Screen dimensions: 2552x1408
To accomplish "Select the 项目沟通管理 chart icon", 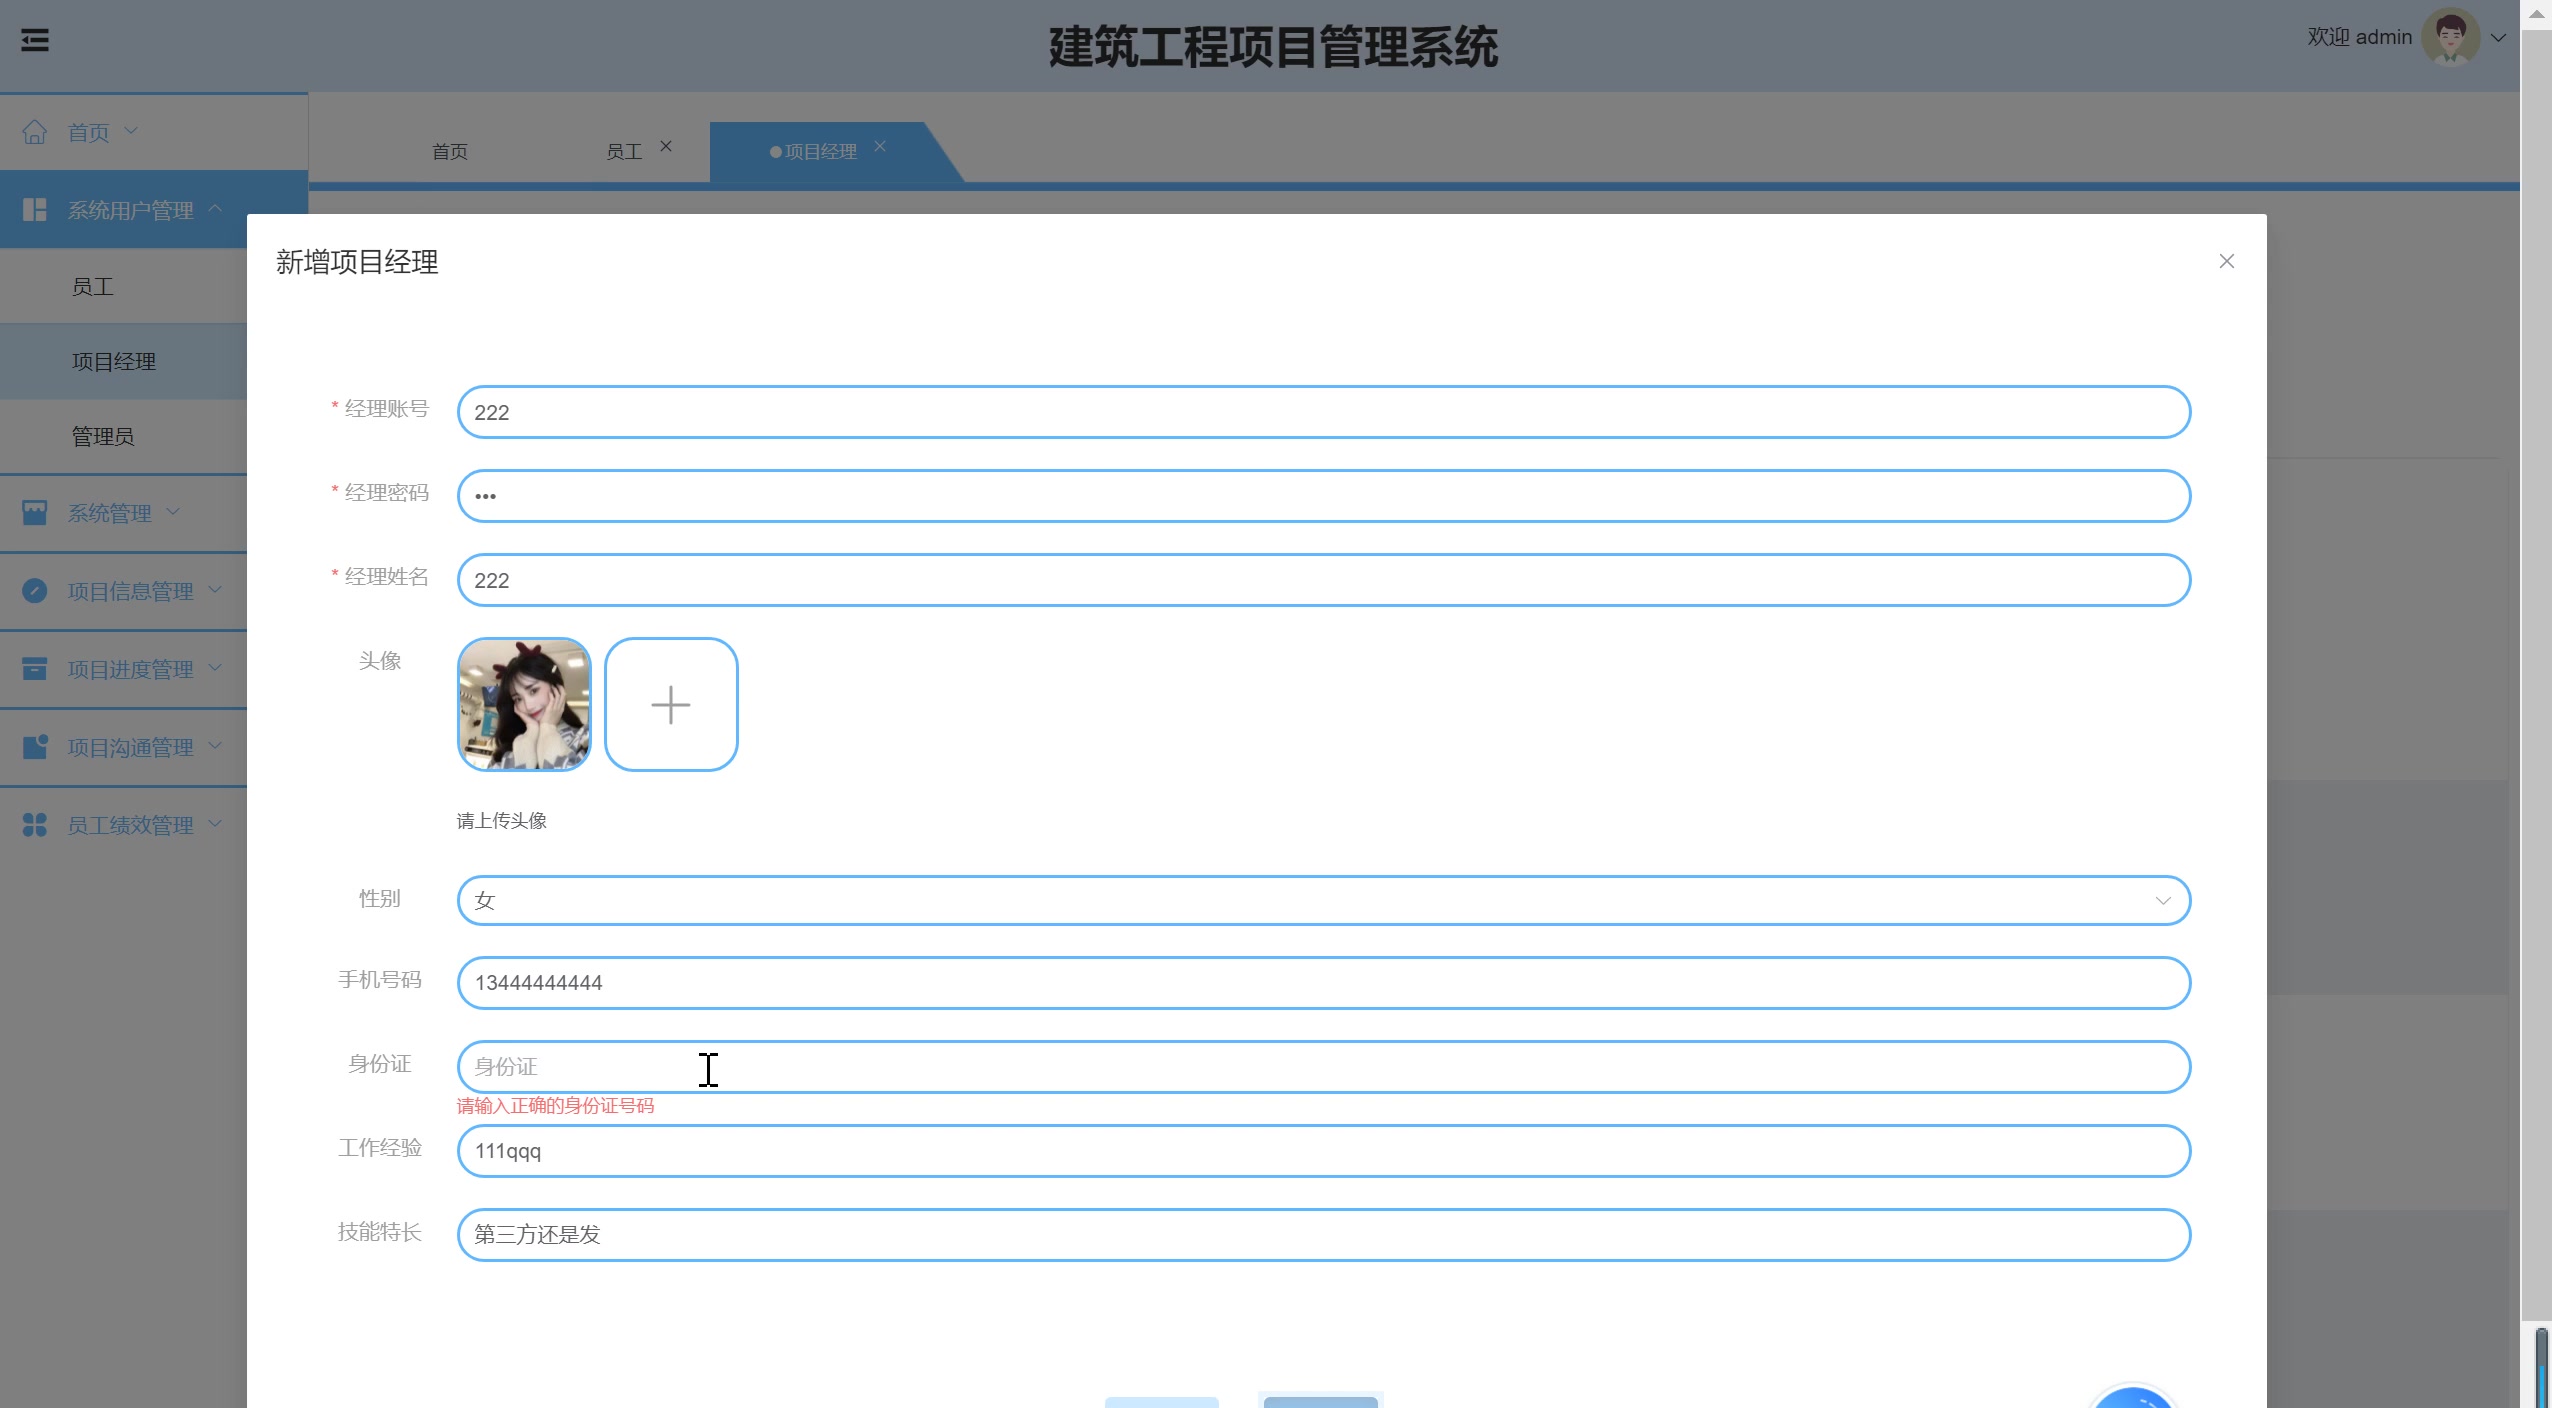I will click(x=36, y=746).
